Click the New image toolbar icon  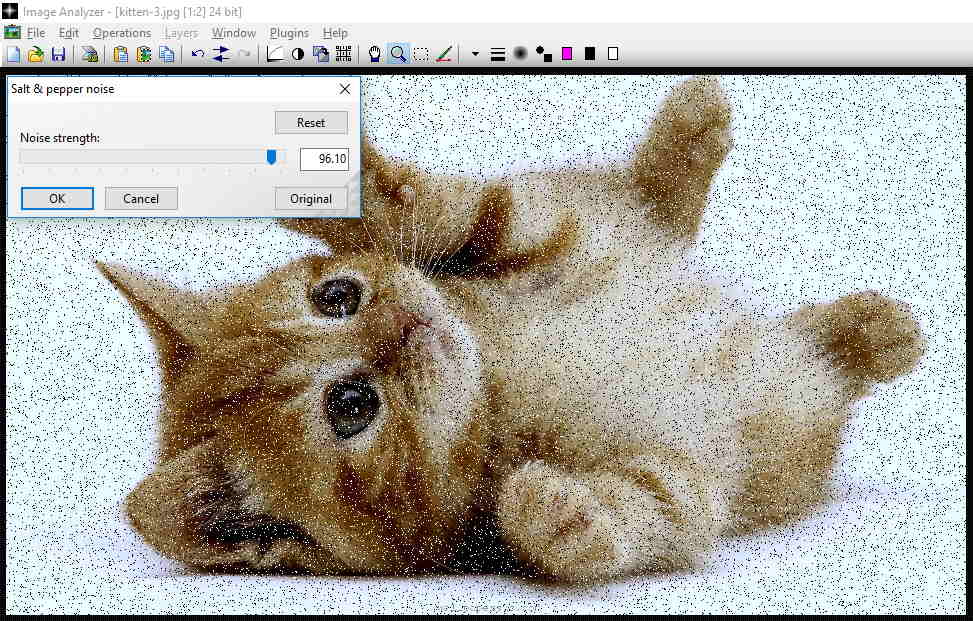point(13,55)
